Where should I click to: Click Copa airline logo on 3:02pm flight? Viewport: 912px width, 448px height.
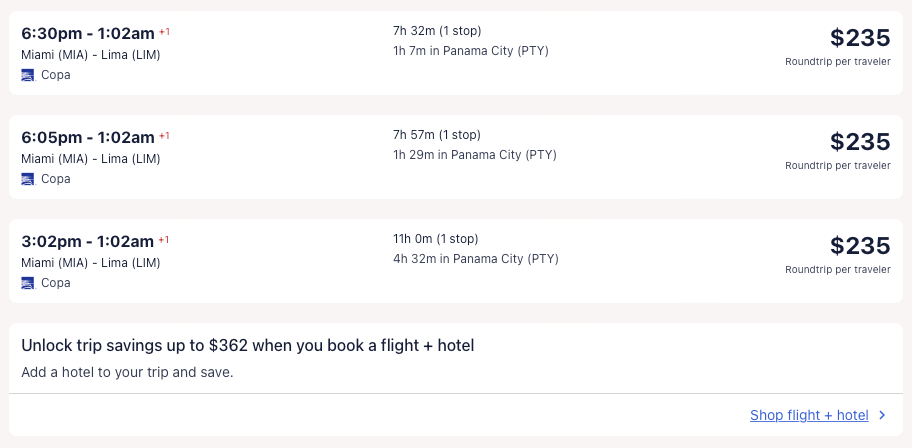click(28, 283)
